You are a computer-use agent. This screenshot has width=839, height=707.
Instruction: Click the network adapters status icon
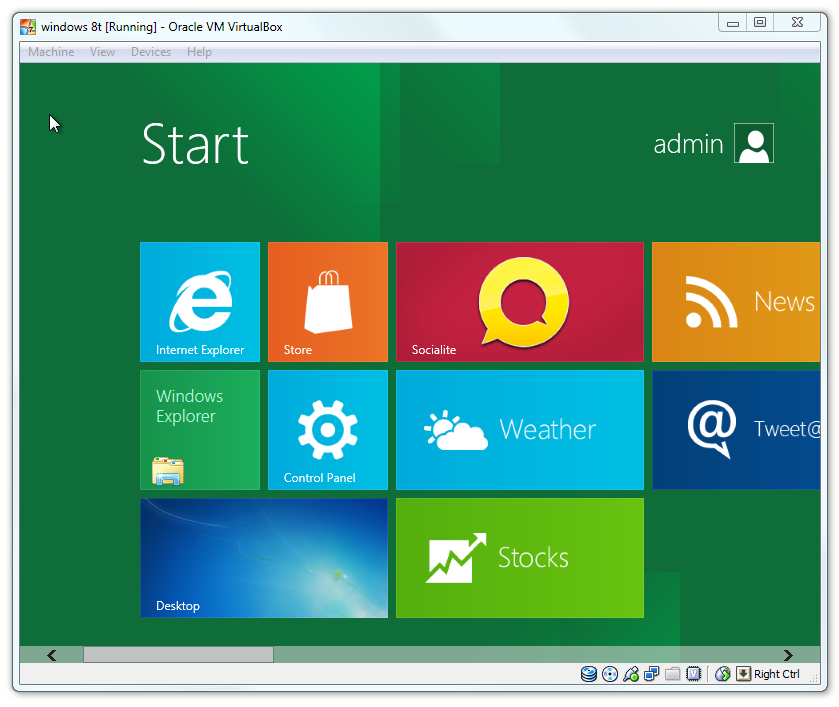pyautogui.click(x=652, y=674)
